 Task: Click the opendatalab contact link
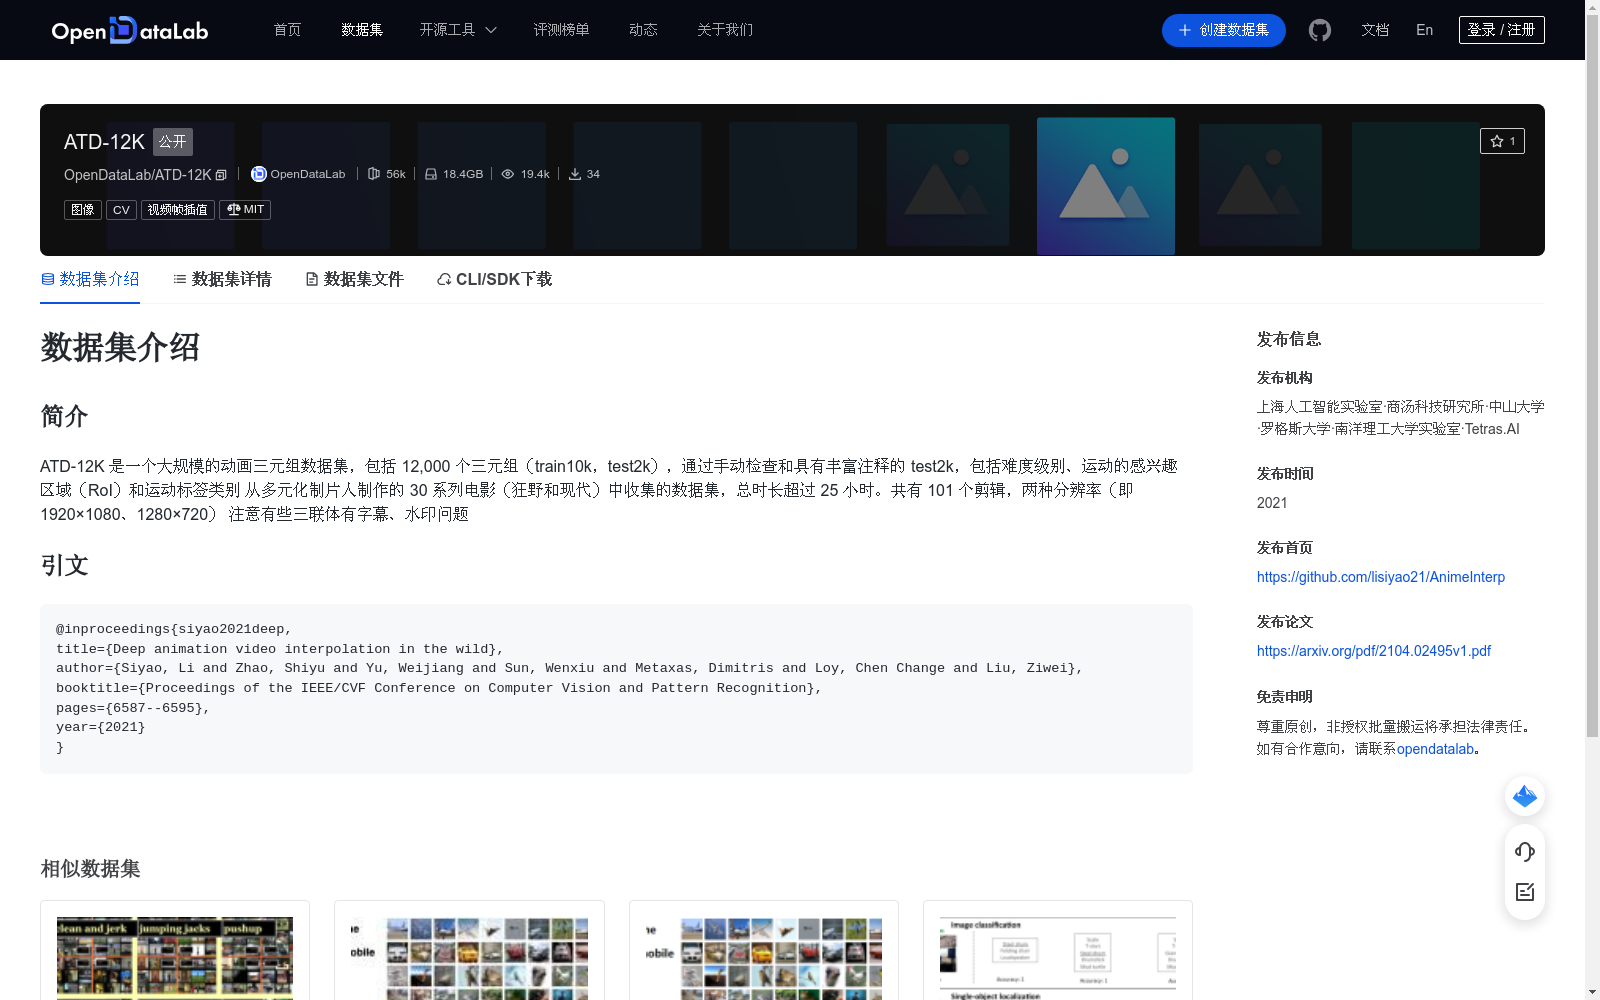pyautogui.click(x=1435, y=749)
